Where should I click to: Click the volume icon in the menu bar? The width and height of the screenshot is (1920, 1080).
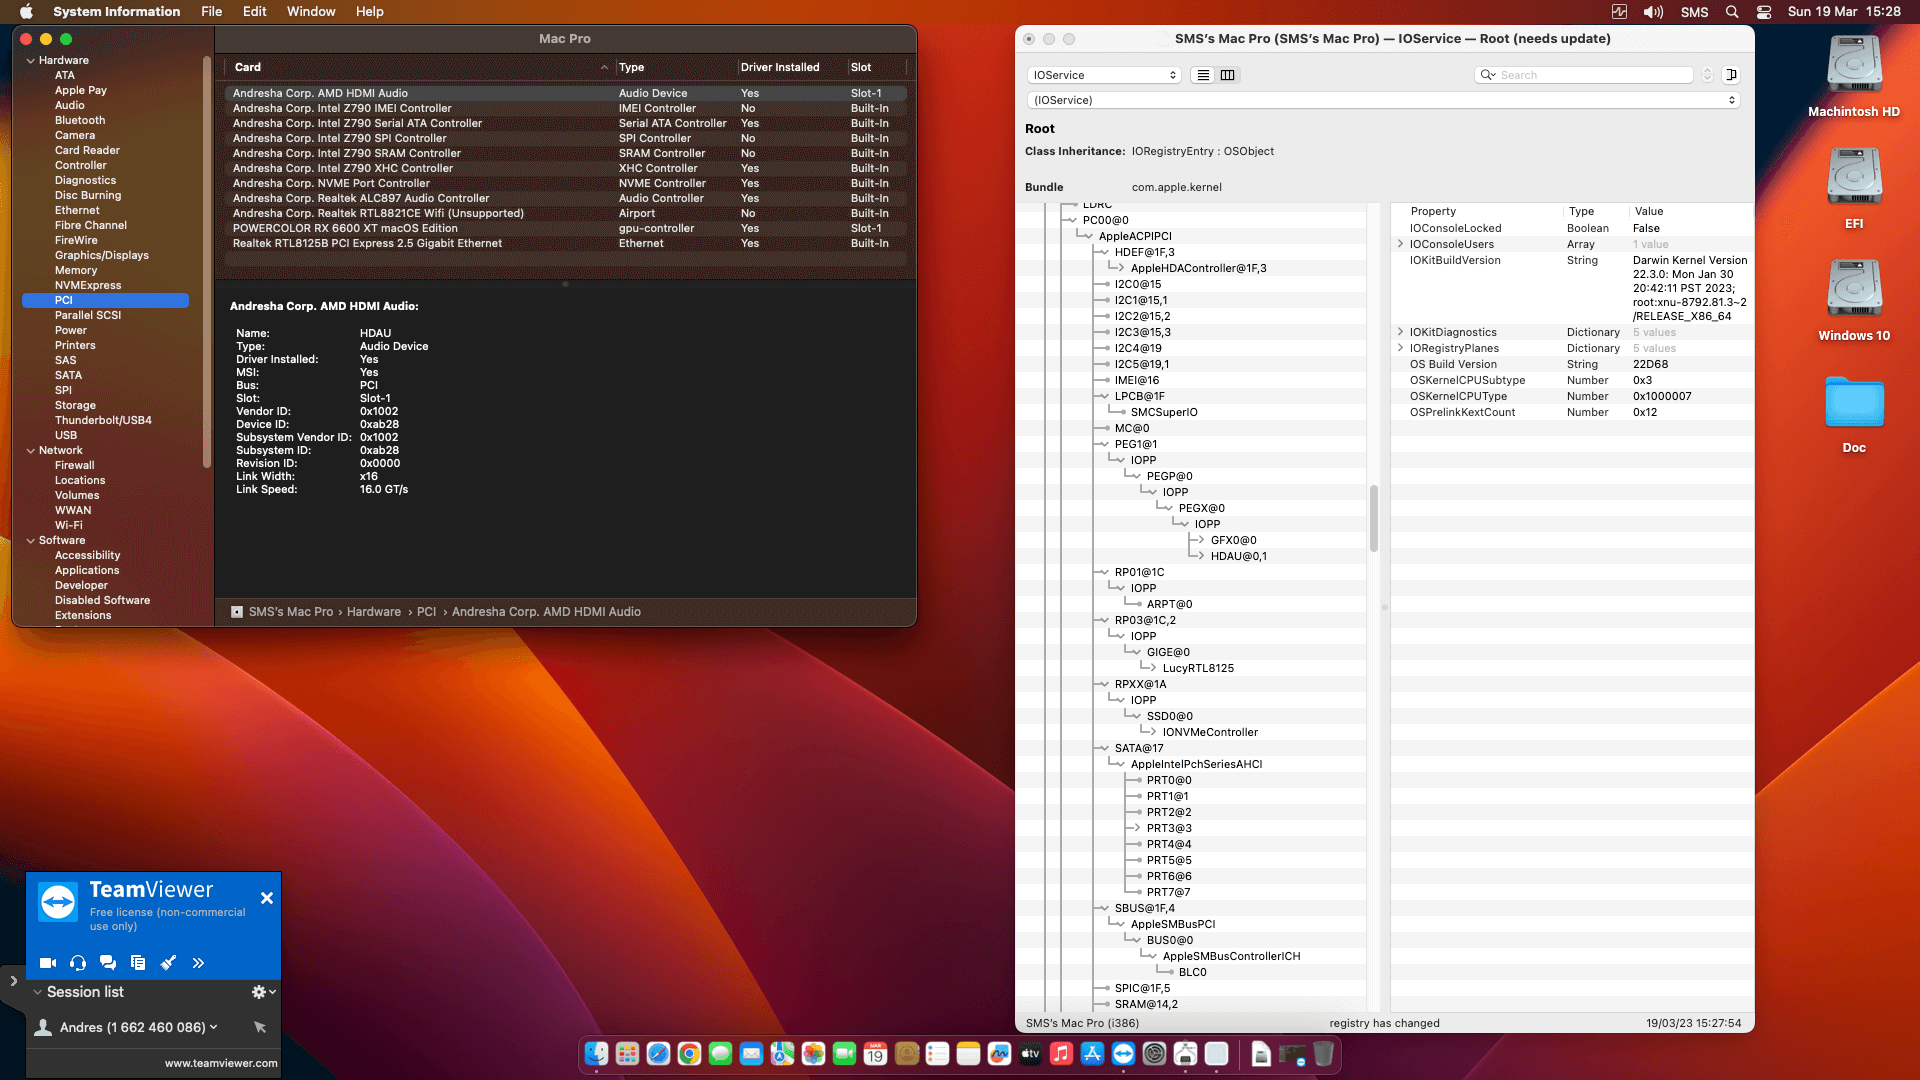1653,12
